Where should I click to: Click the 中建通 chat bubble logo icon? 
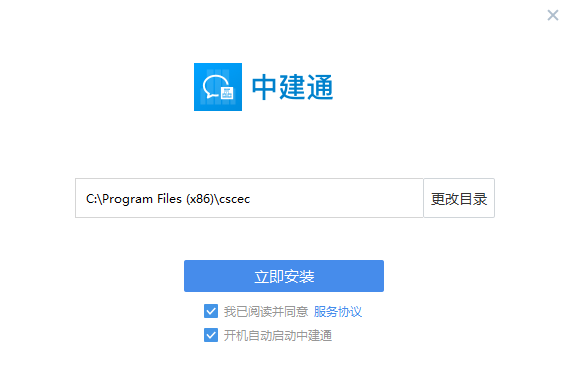218,87
